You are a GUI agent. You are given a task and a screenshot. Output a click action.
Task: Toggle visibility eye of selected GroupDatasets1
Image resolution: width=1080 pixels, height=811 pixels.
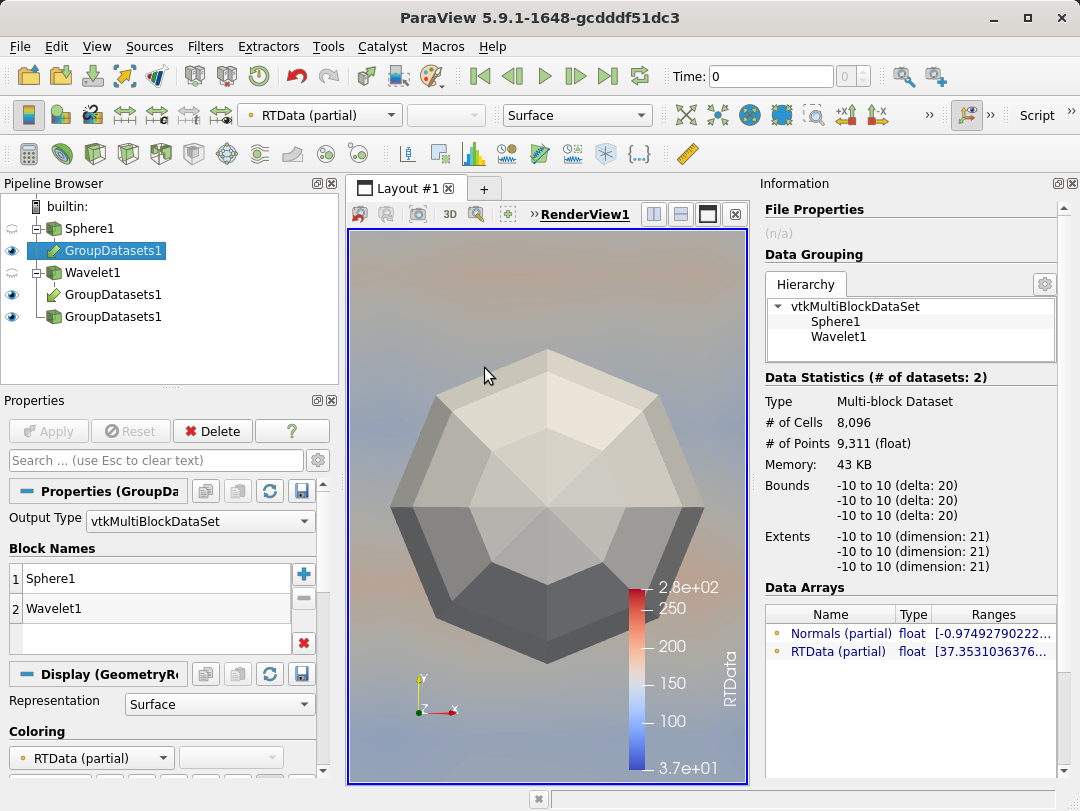tap(12, 251)
